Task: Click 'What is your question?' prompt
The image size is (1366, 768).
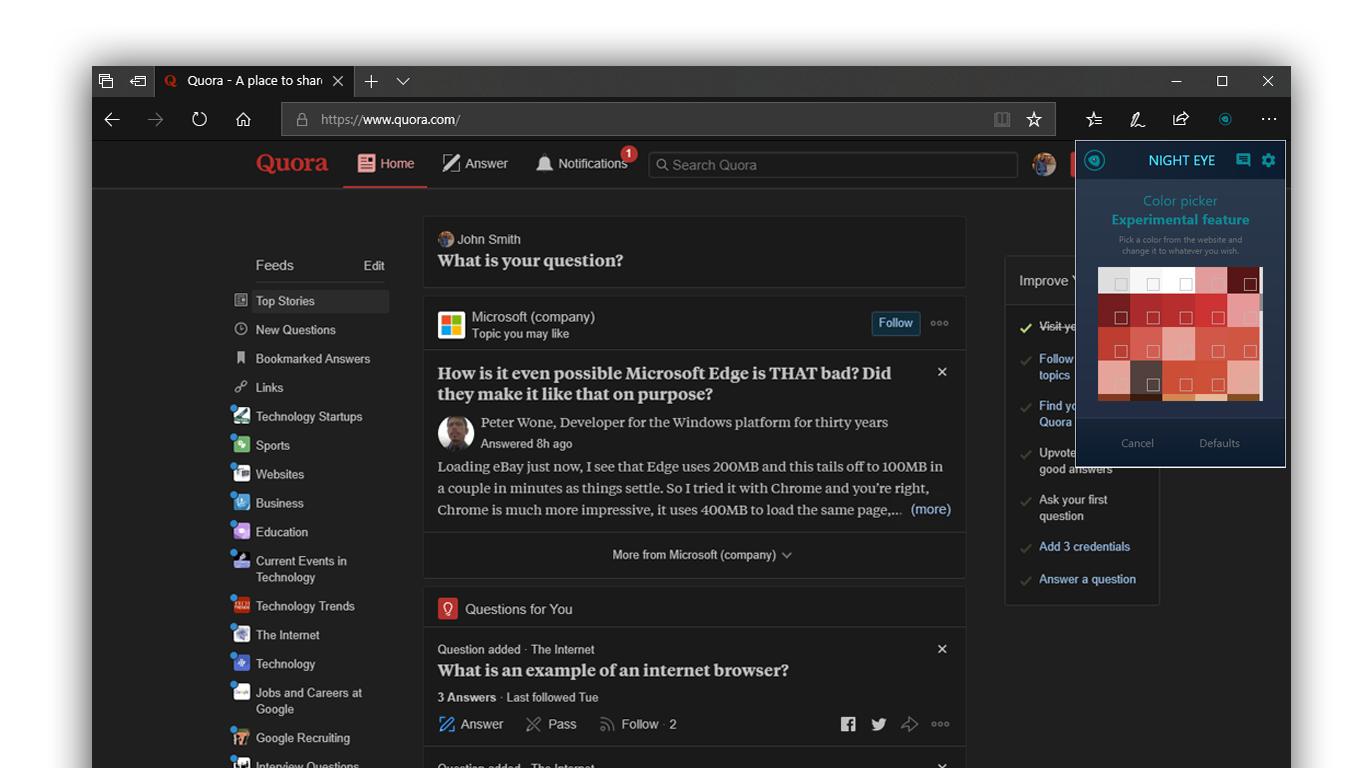Action: (530, 261)
